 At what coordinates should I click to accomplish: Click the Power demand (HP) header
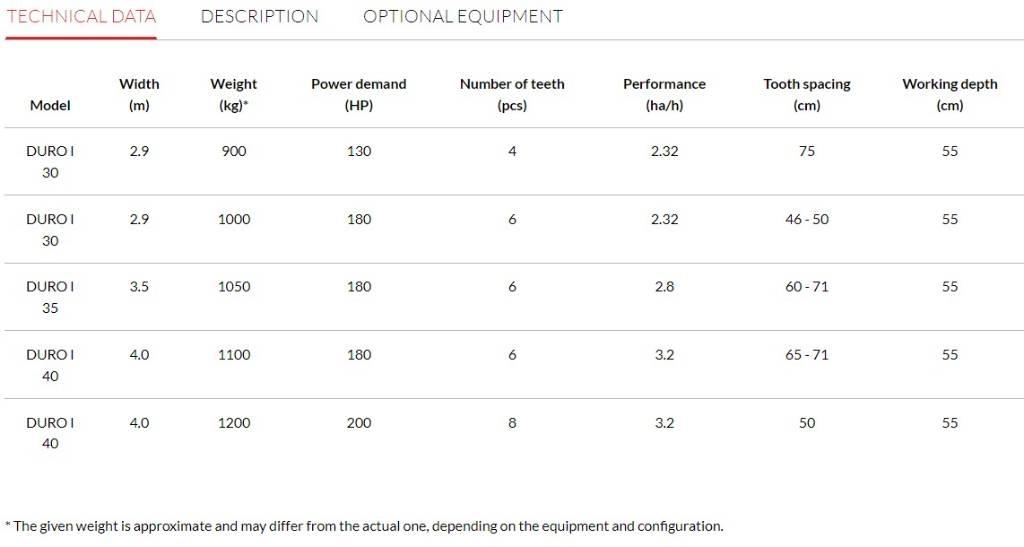(x=358, y=94)
